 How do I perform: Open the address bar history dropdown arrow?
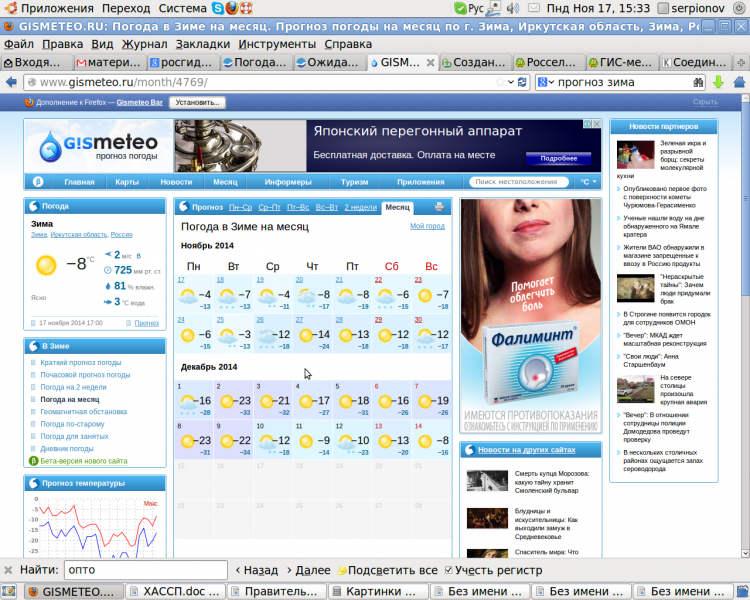[x=507, y=82]
